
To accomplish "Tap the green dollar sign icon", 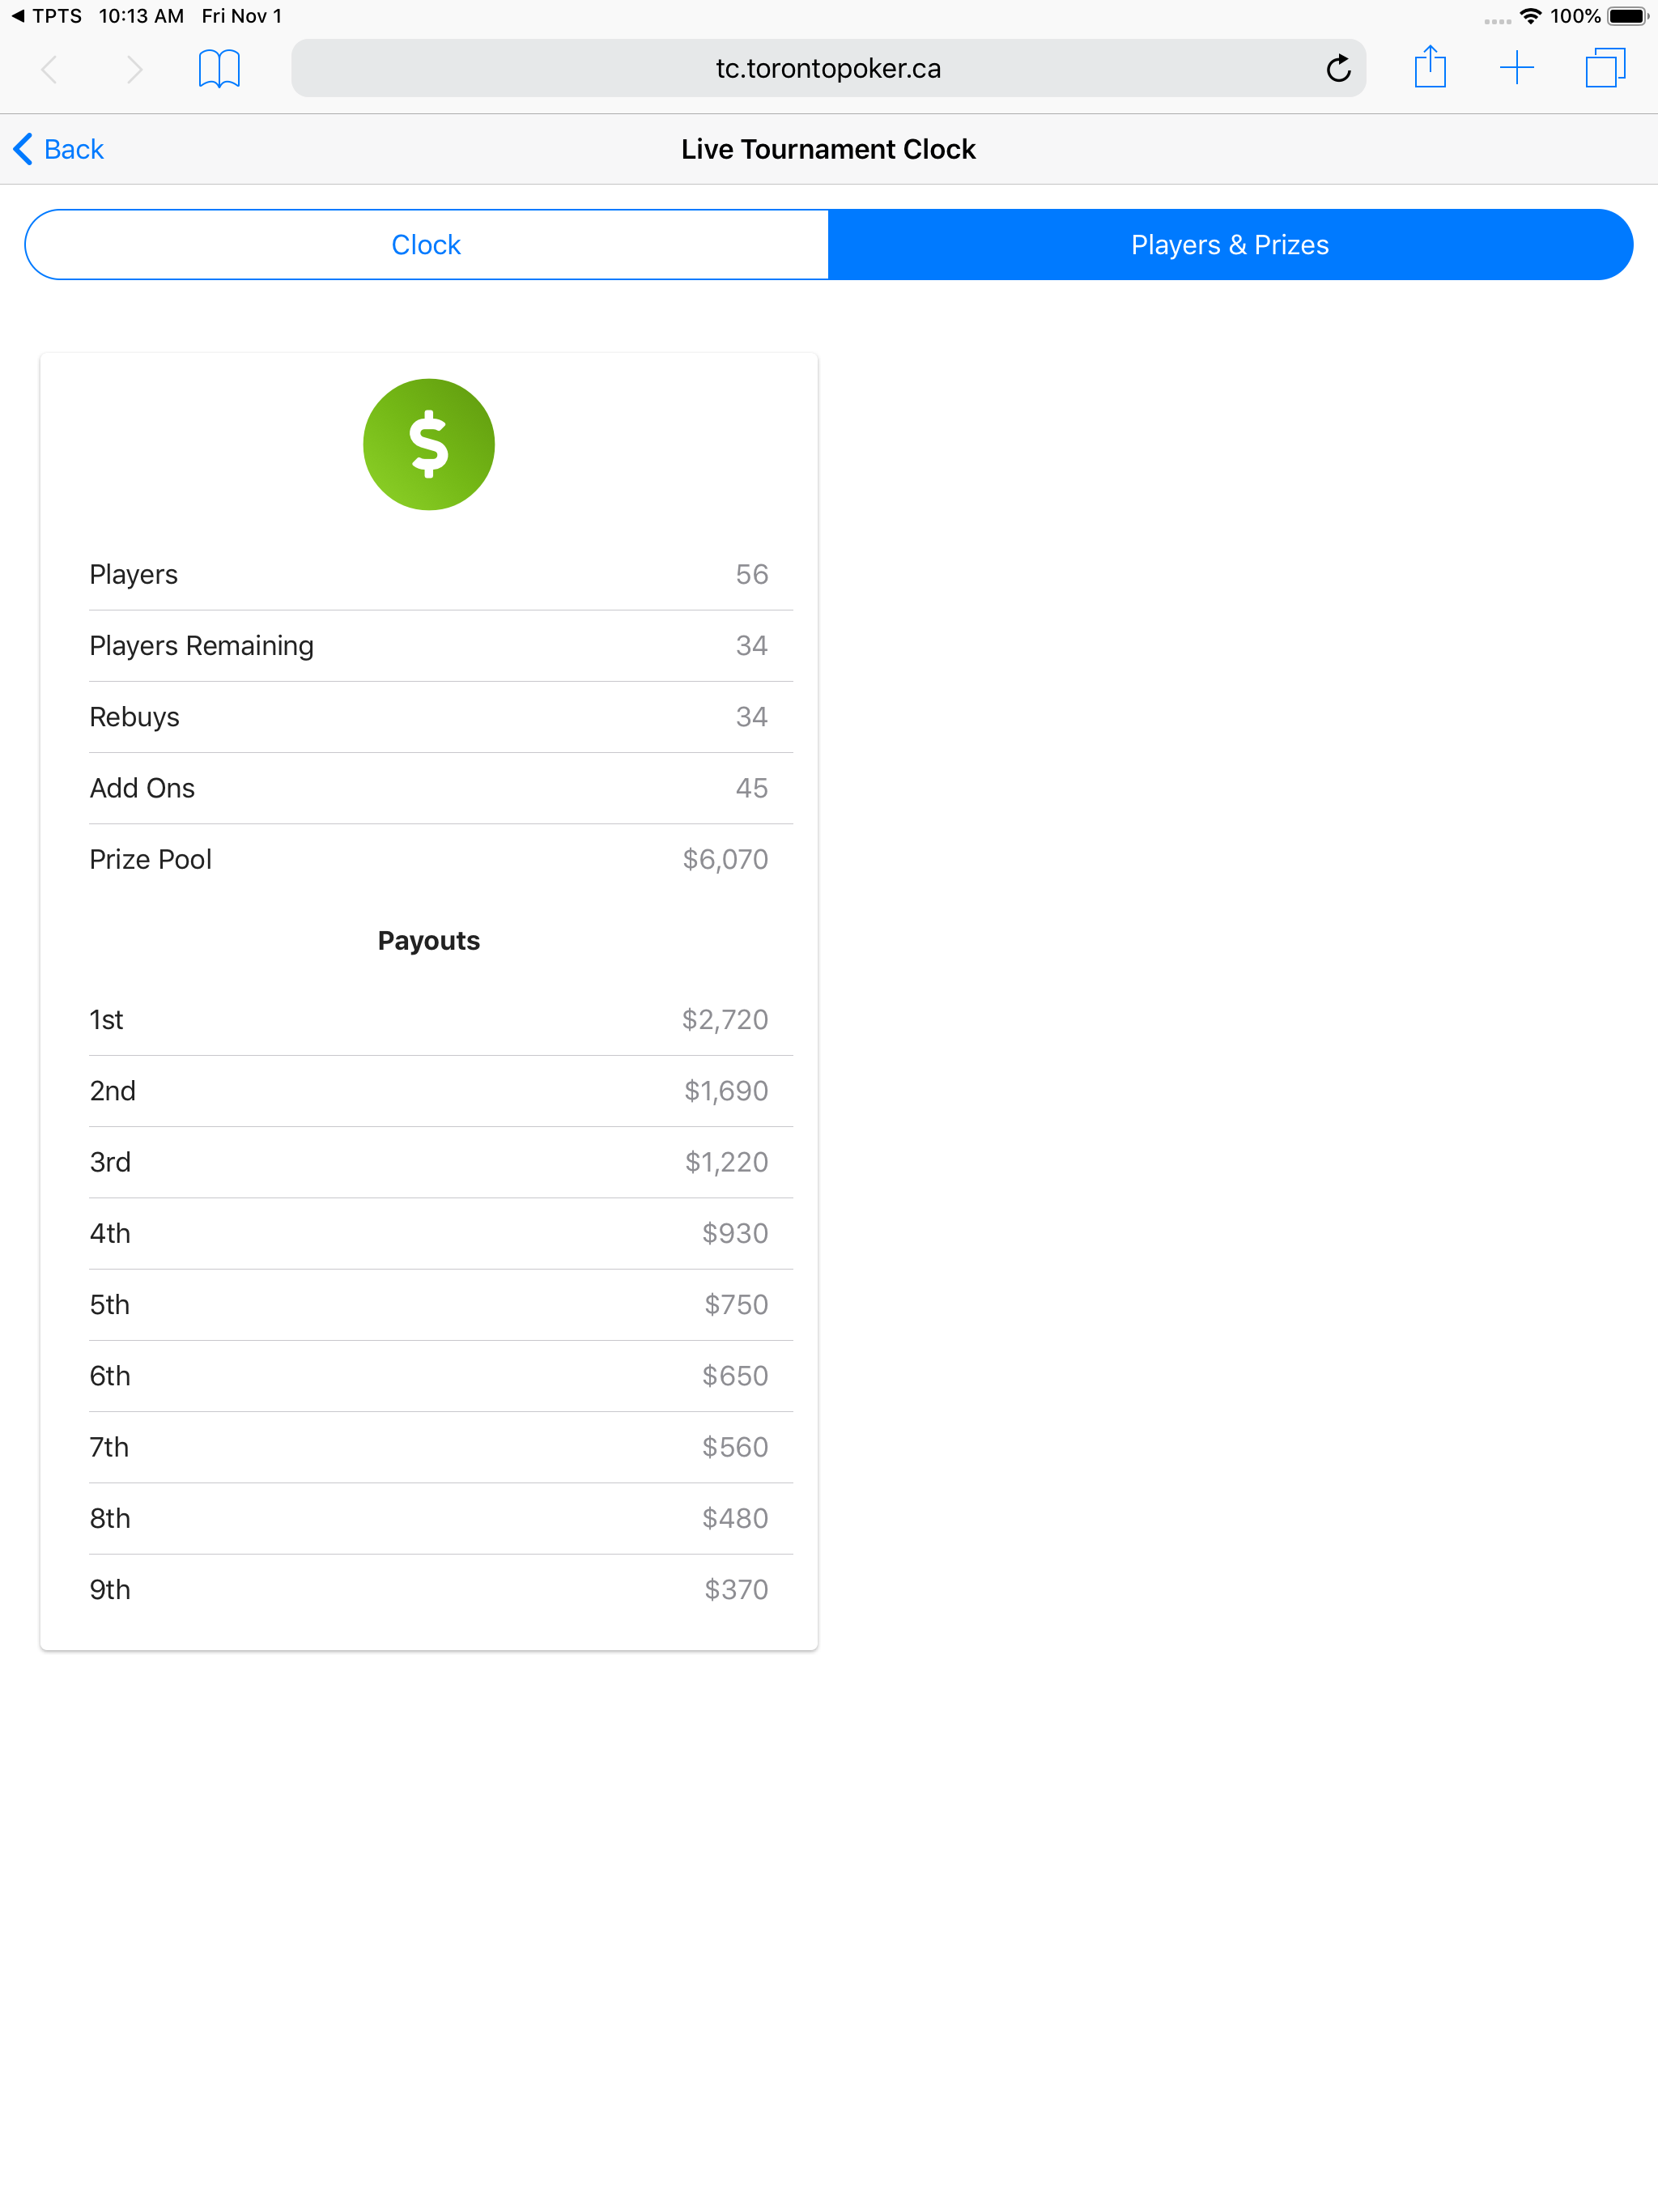I will (x=429, y=444).
